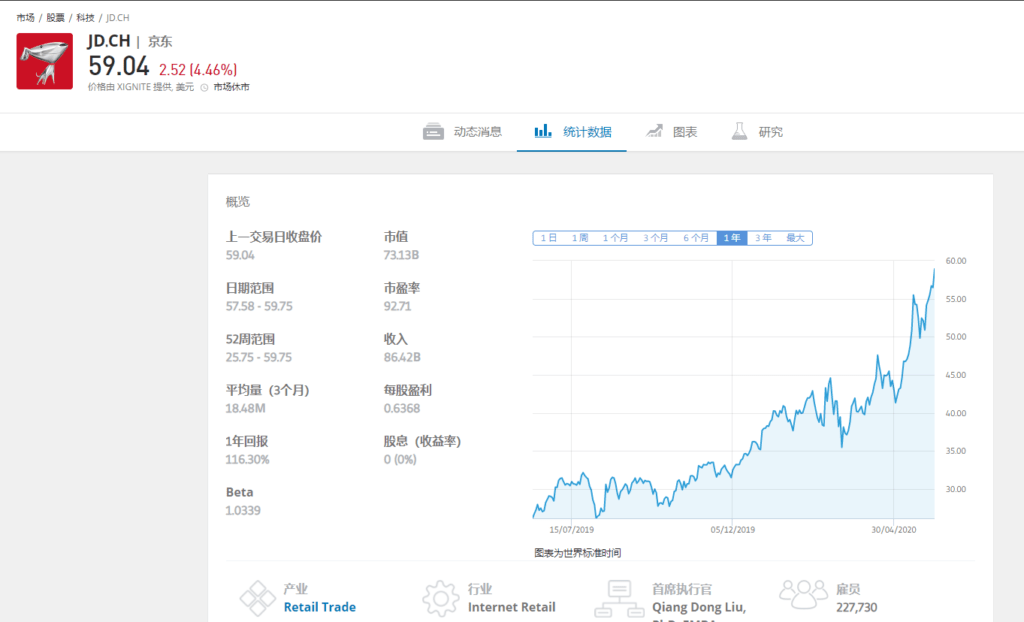Click the 股息 value 0 (0%)
Image resolution: width=1024 pixels, height=622 pixels.
coord(400,459)
